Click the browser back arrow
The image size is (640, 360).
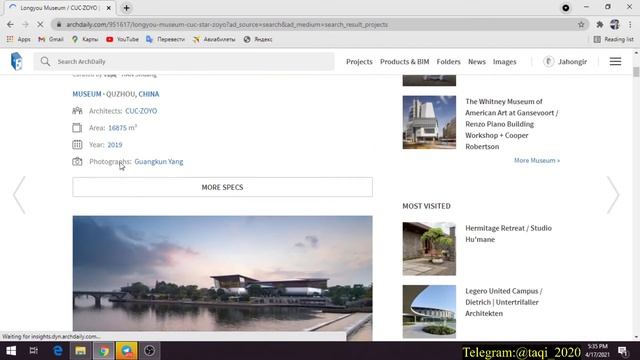(x=10, y=24)
